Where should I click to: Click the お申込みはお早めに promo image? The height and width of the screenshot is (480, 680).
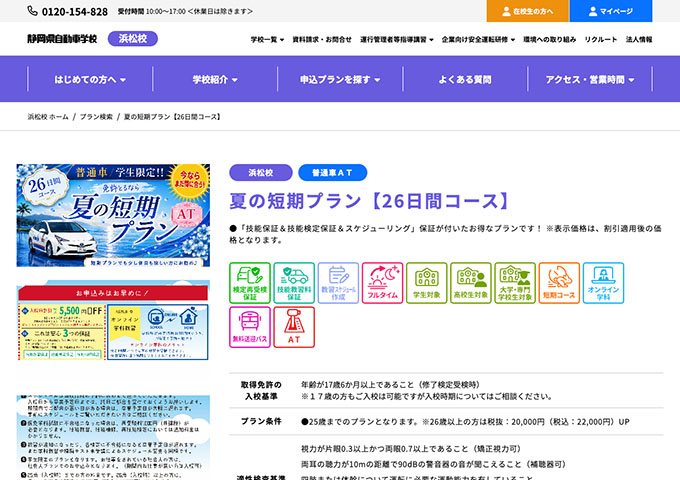tap(113, 321)
